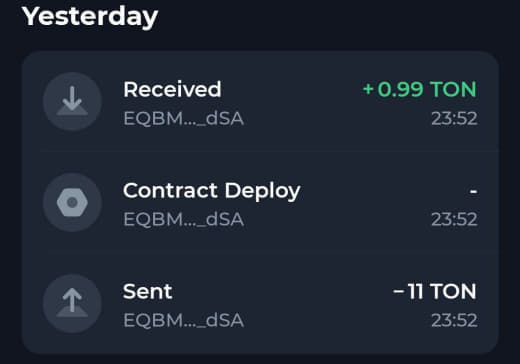Select EQBM..._dSA address under Contract Deploy
The height and width of the screenshot is (364, 520).
point(184,219)
